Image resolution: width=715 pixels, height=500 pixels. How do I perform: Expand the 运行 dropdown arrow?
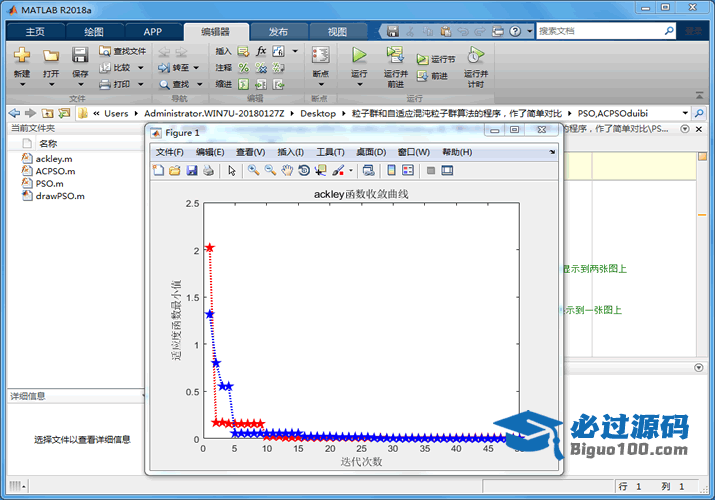359,84
